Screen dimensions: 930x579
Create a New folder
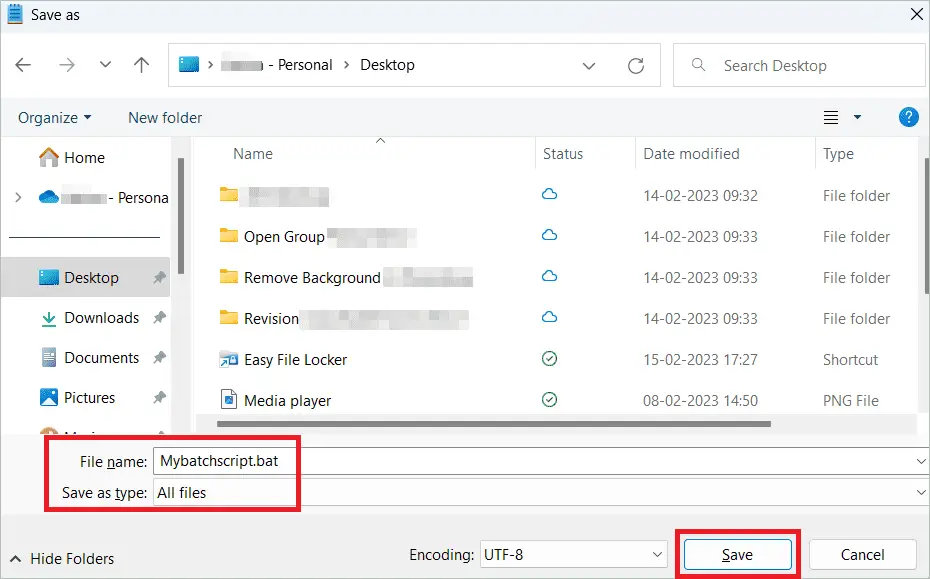[164, 117]
